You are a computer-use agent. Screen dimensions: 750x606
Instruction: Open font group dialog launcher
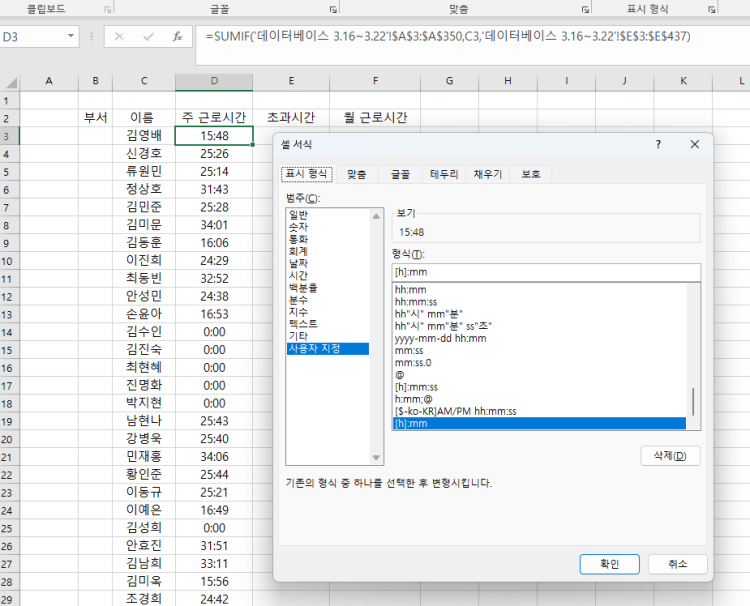[x=332, y=10]
